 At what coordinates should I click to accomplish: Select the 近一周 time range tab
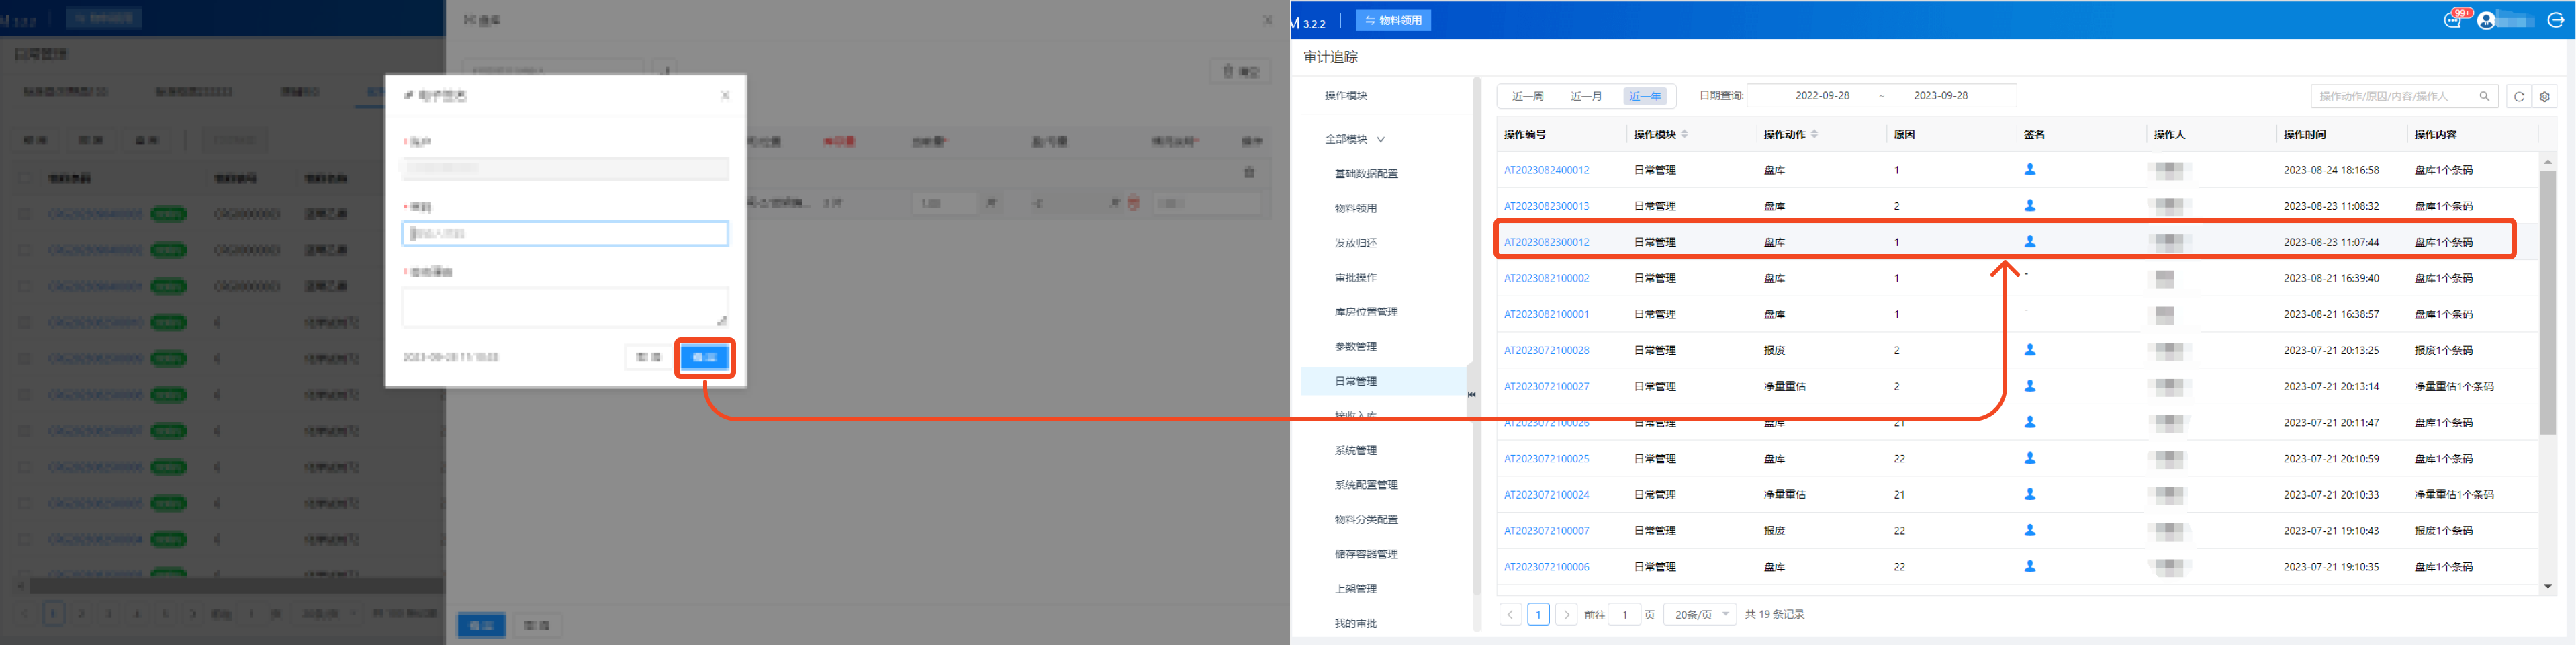click(1527, 96)
